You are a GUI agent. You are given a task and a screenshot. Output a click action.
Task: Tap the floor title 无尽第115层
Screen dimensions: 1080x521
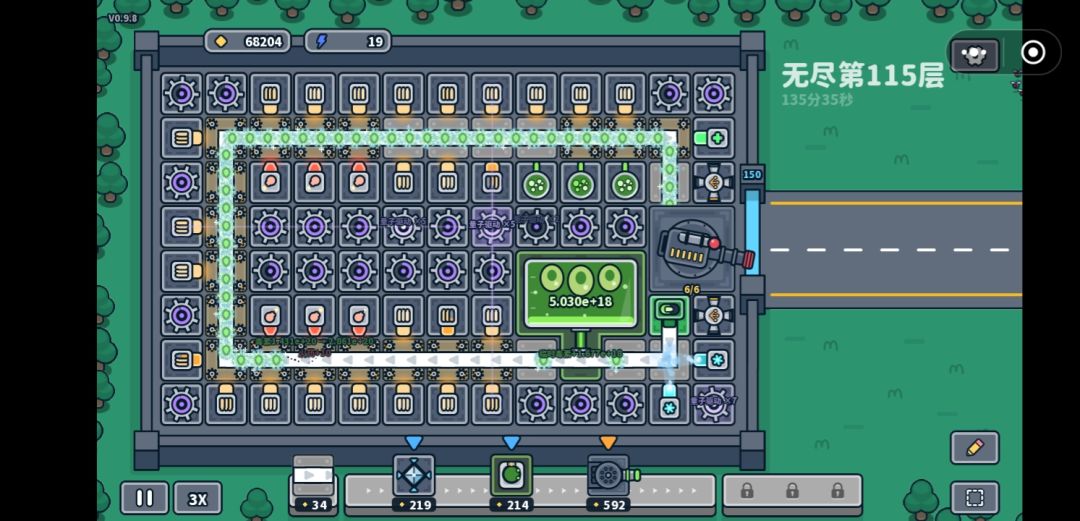click(x=862, y=76)
